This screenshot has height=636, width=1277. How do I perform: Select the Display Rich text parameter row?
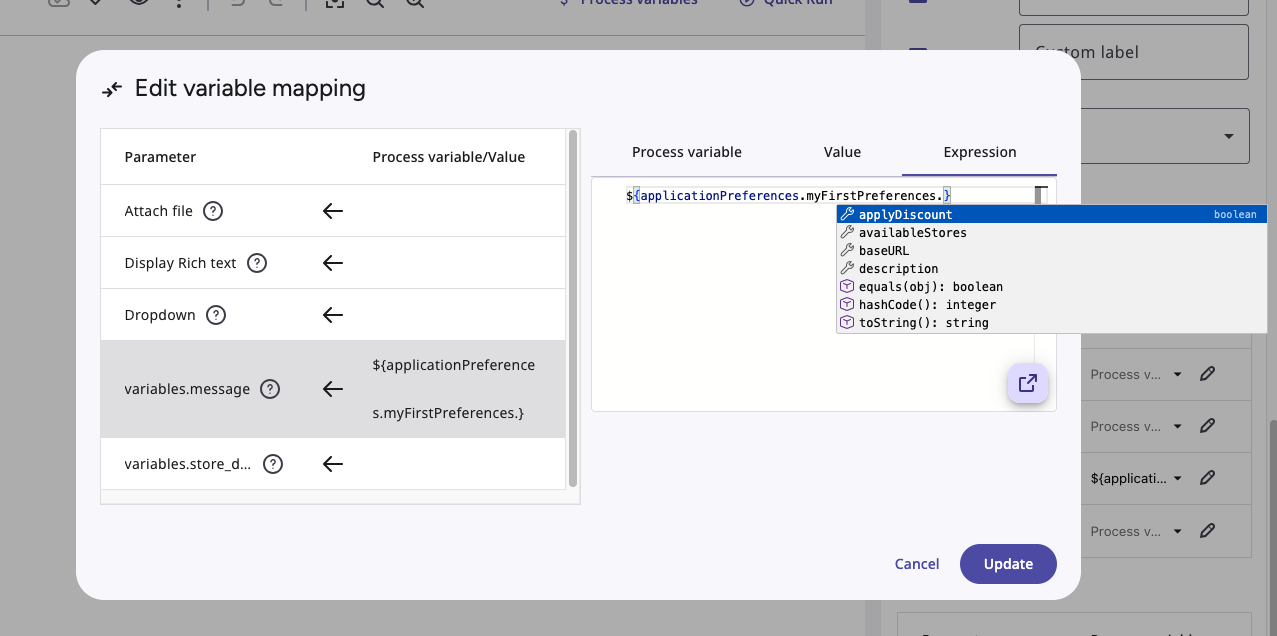pos(333,263)
